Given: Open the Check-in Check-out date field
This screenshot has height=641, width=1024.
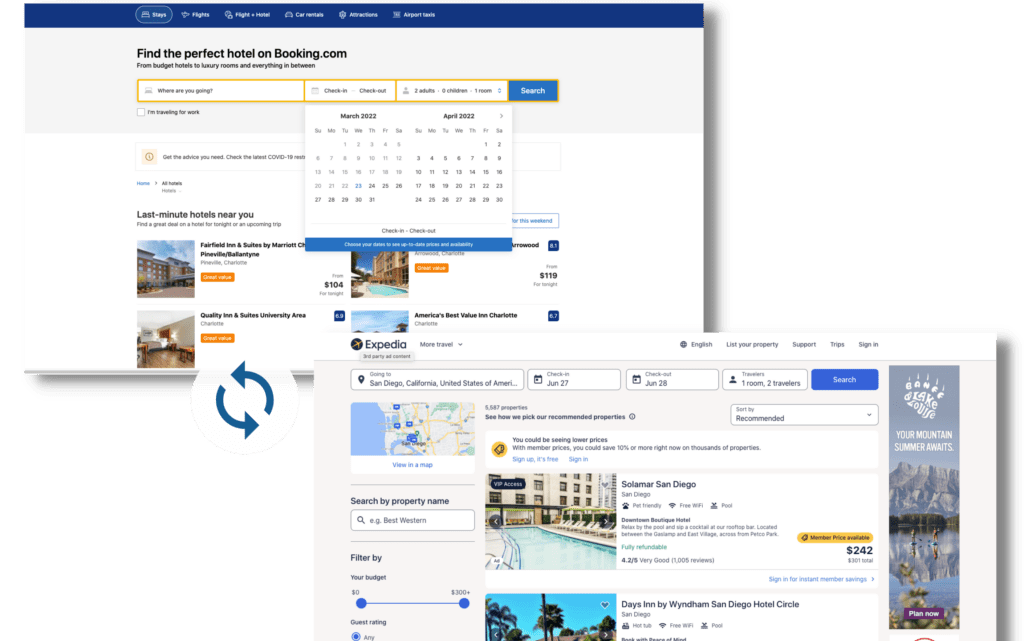Looking at the screenshot, I should coord(350,91).
